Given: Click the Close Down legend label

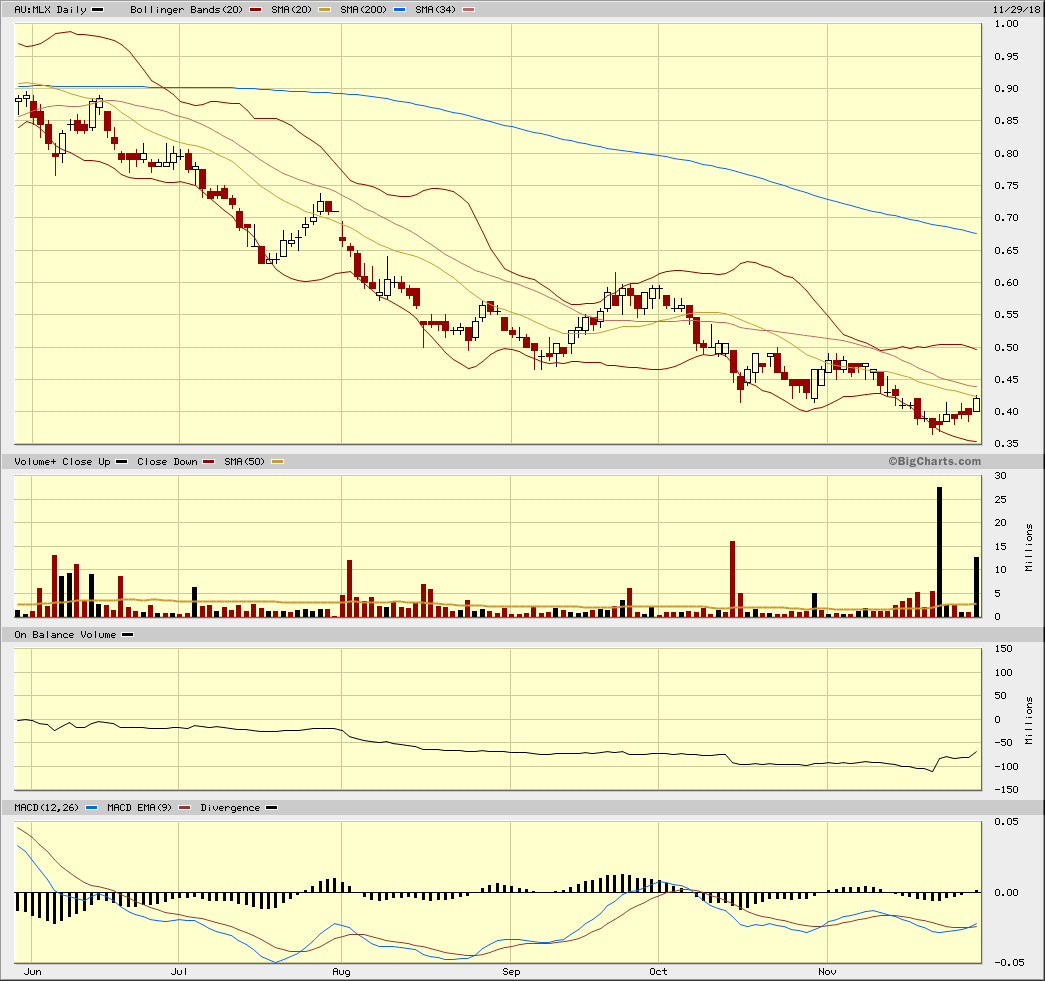Looking at the screenshot, I should pyautogui.click(x=167, y=462).
